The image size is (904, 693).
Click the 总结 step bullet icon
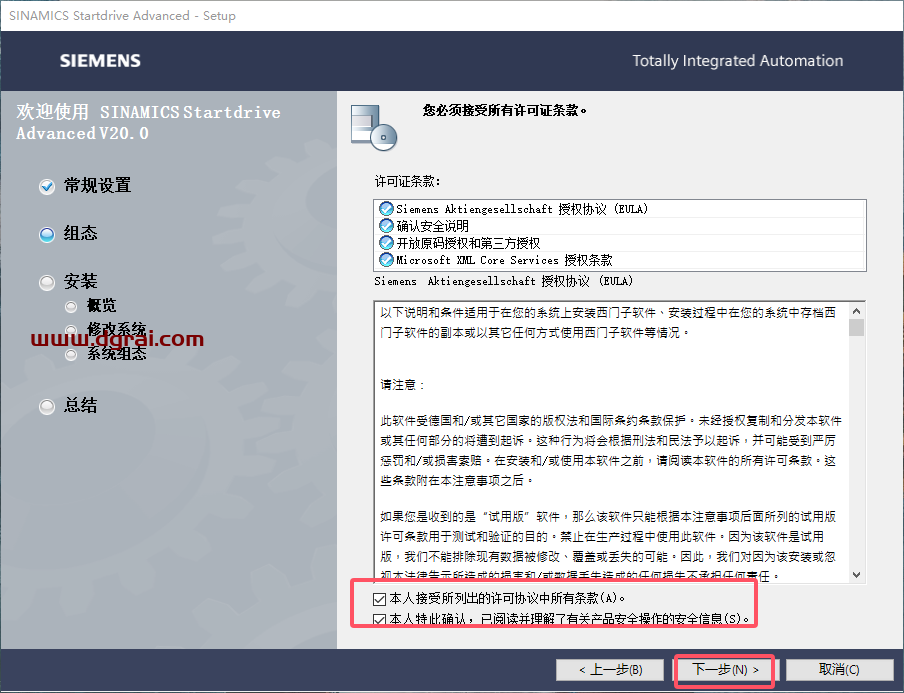click(x=47, y=406)
